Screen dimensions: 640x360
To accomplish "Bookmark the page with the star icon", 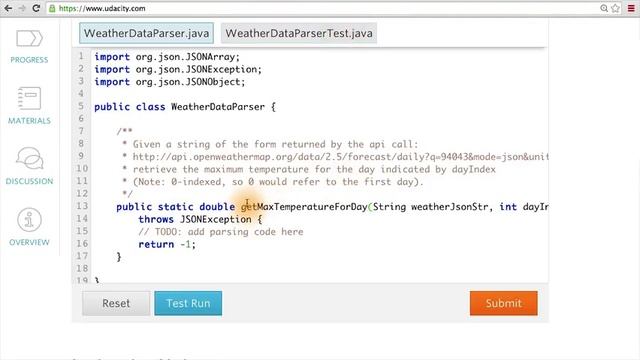I will click(616, 8).
